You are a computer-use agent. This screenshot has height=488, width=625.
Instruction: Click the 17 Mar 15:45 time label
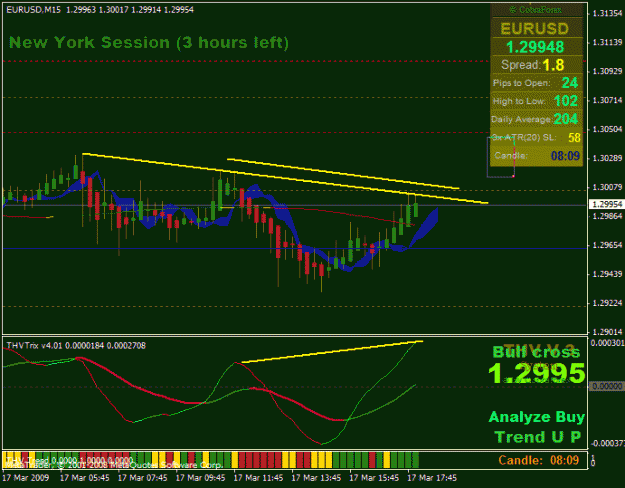pyautogui.click(x=374, y=478)
